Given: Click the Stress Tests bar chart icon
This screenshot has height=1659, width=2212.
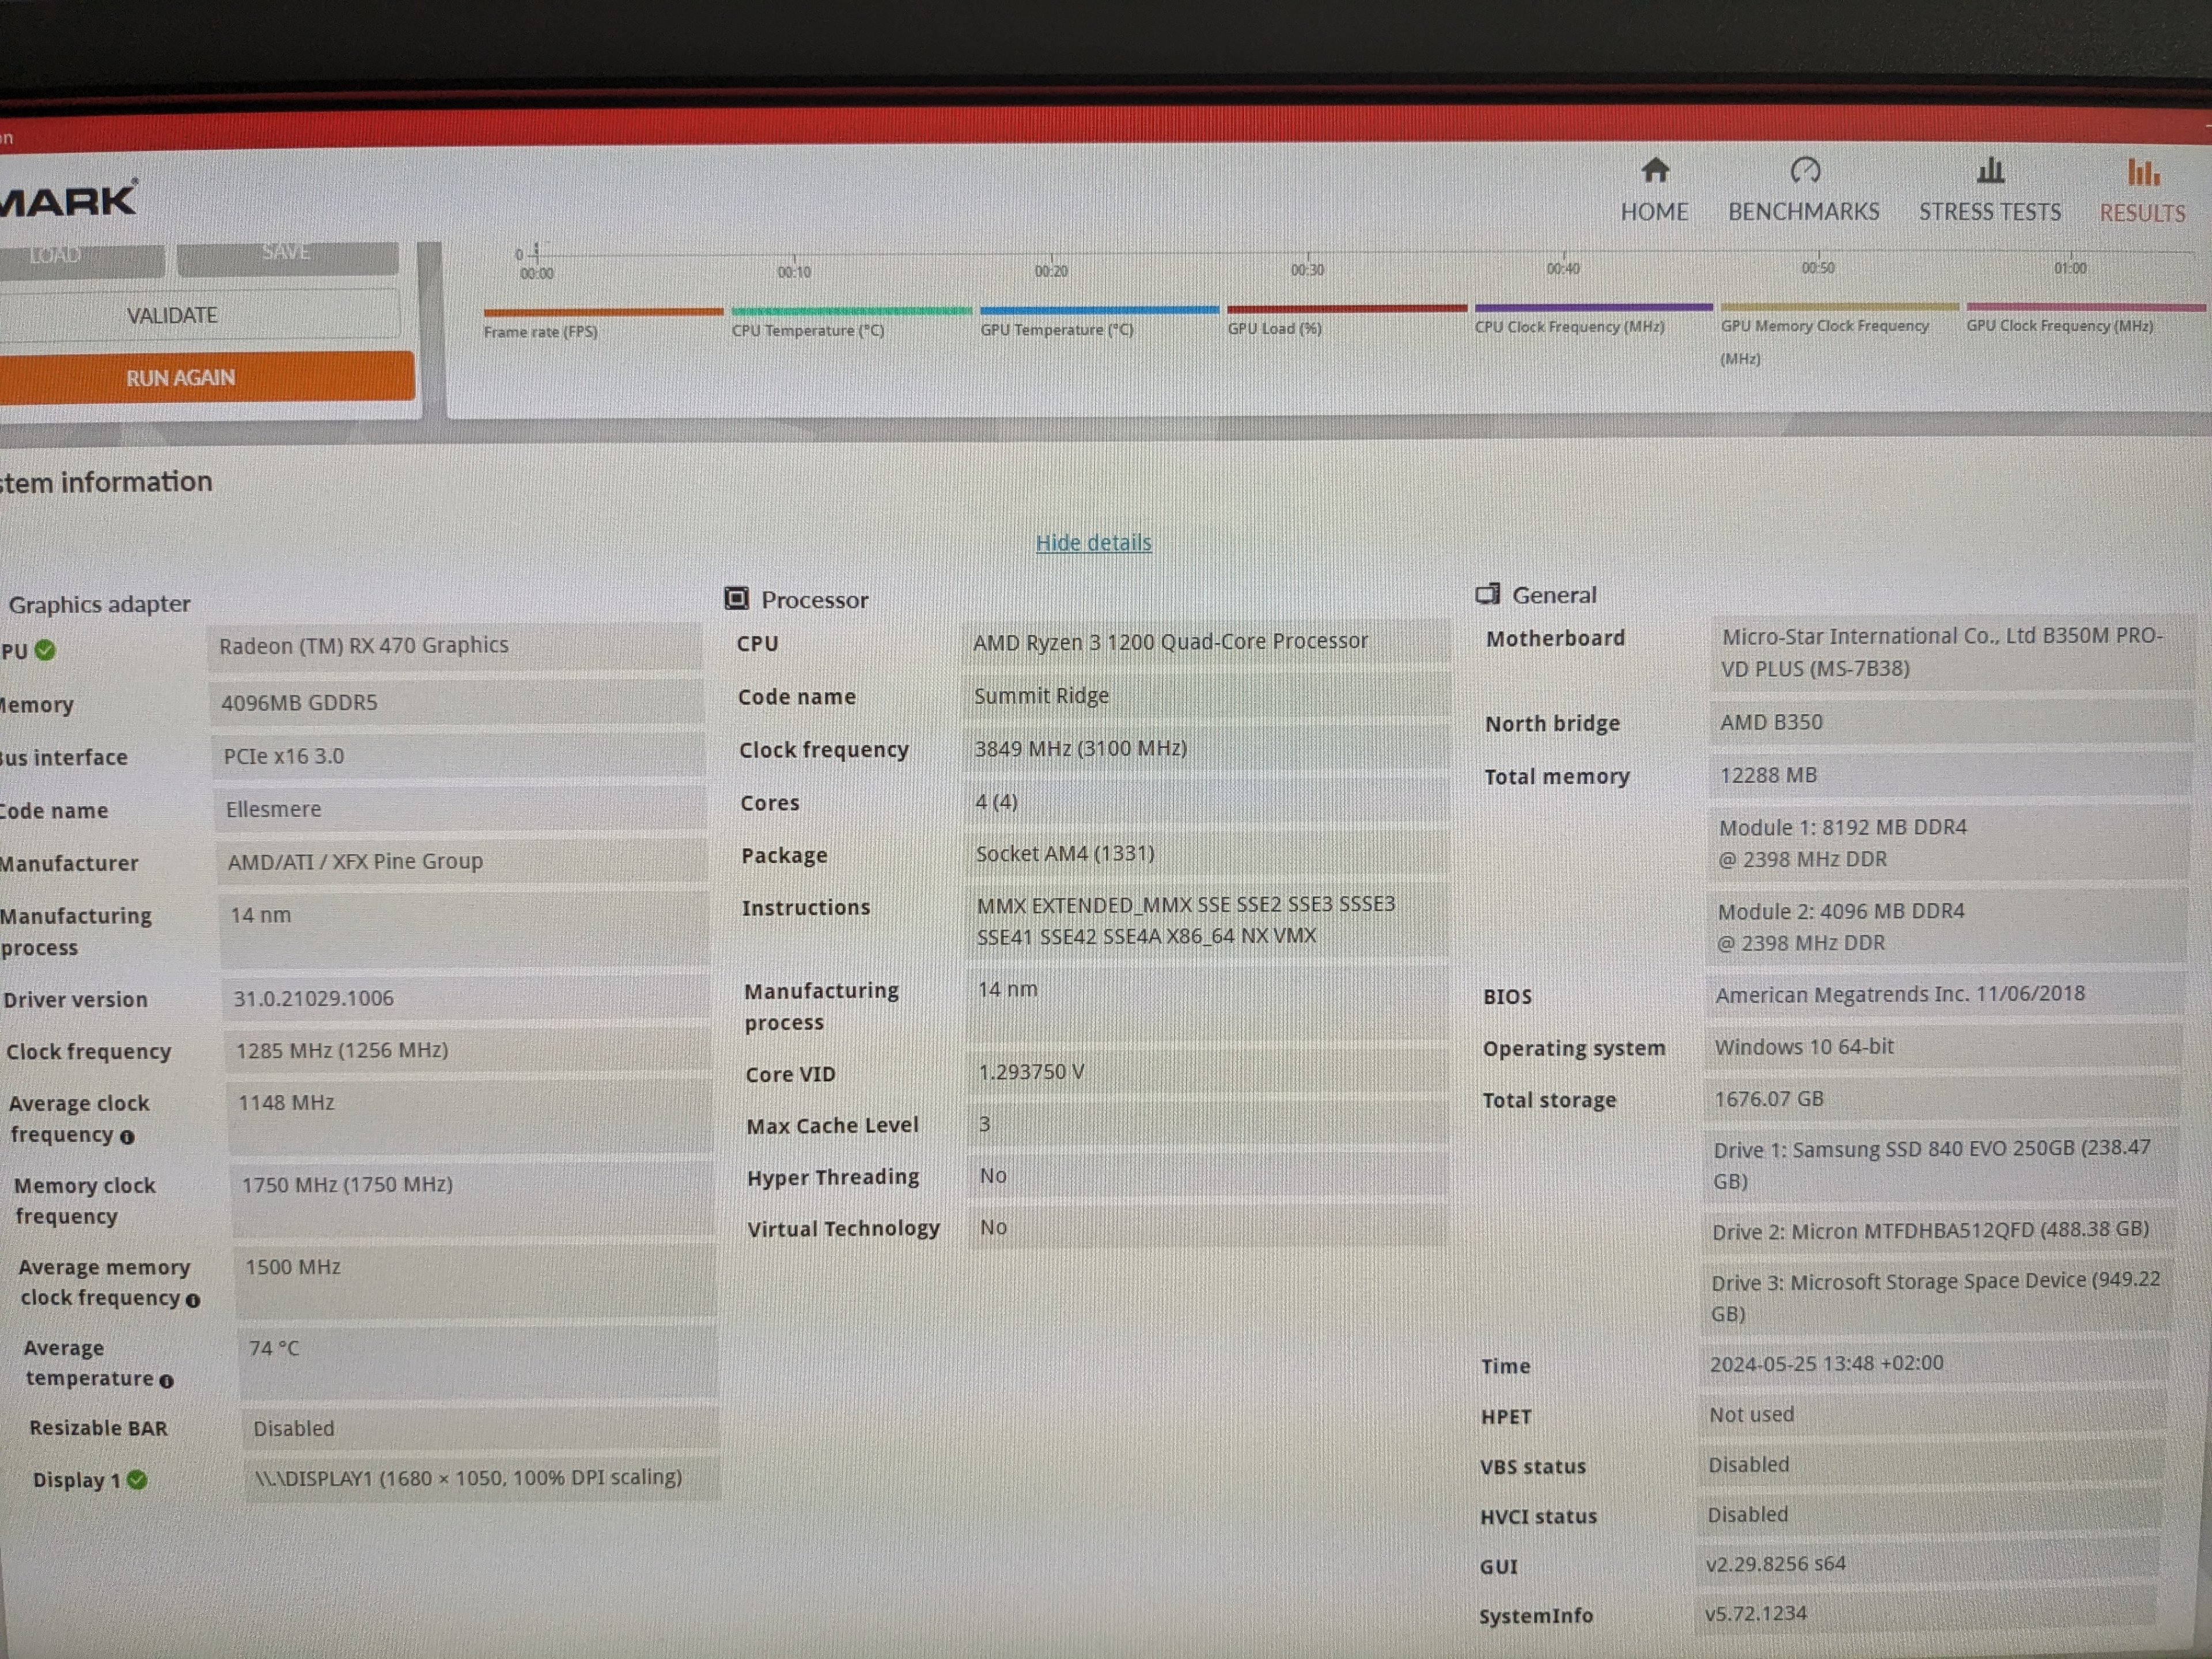Looking at the screenshot, I should coord(1990,171).
